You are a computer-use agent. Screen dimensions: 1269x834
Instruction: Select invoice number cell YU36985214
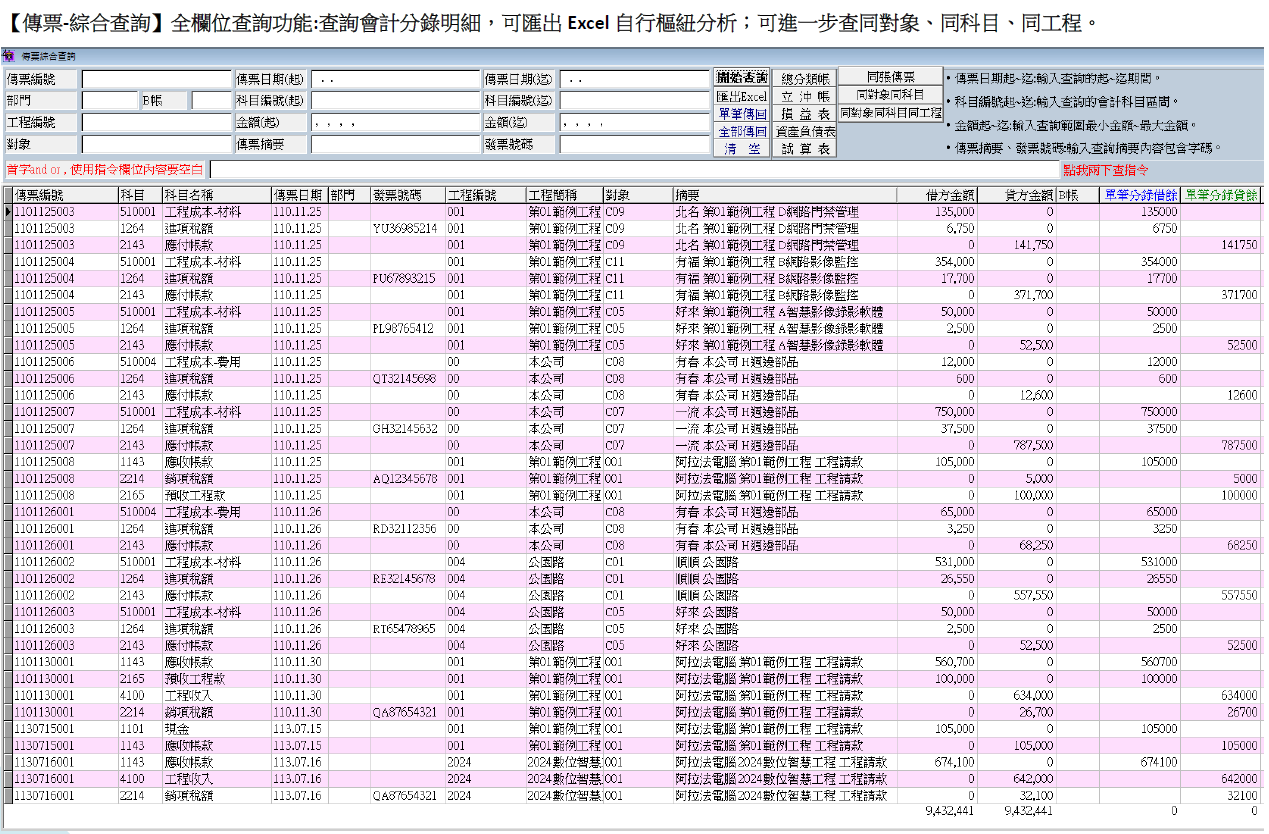tap(408, 229)
